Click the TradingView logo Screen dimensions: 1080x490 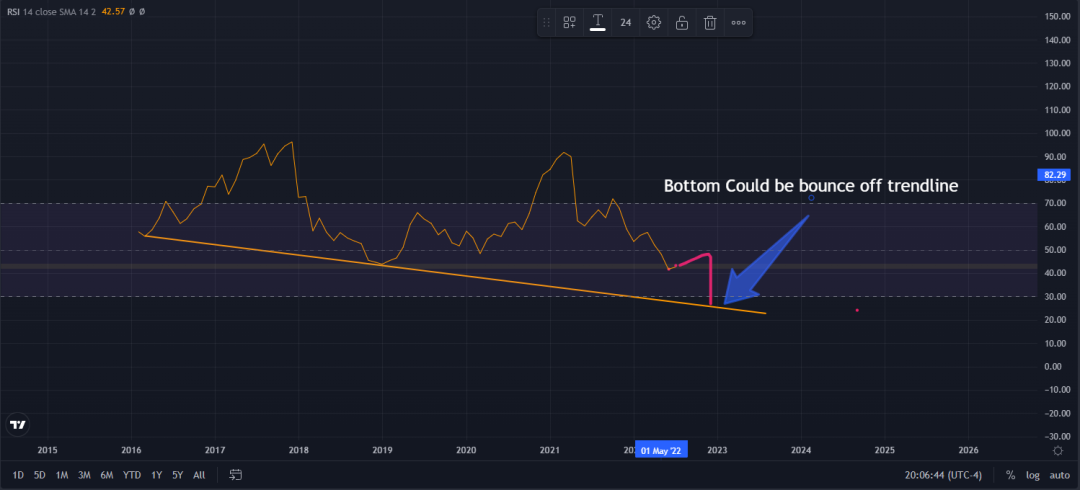(x=19, y=425)
